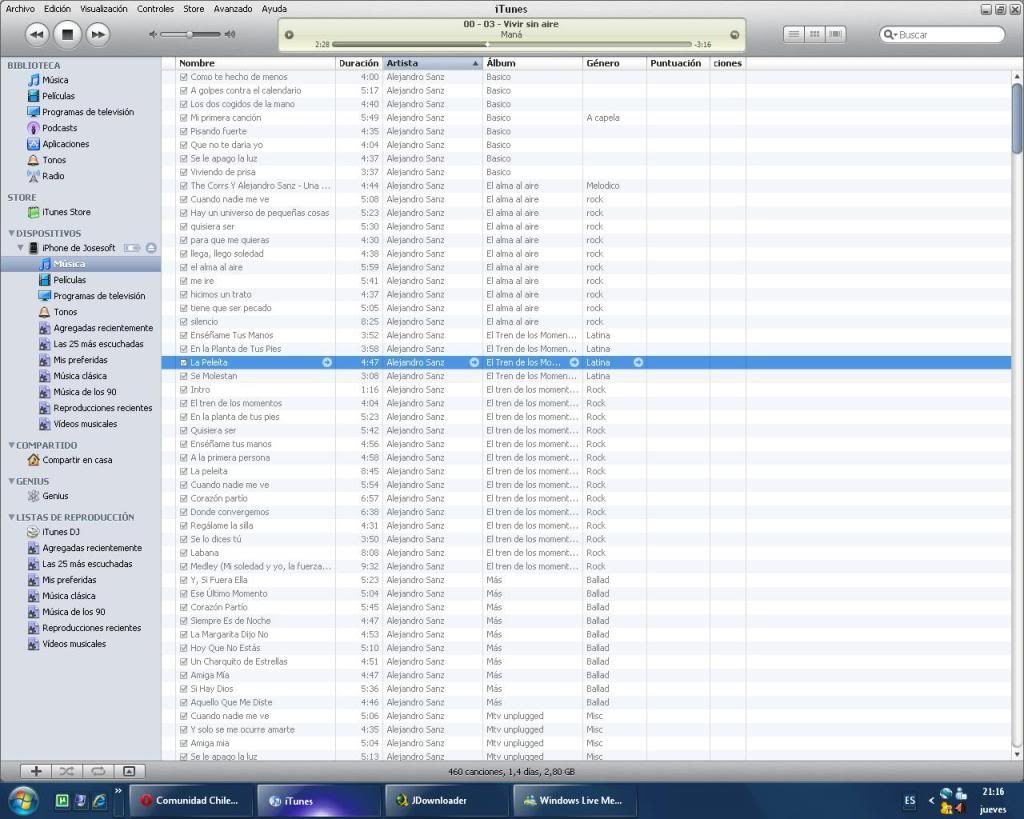This screenshot has width=1024, height=819.
Task: Click the left round icon in now-playing display
Action: point(289,35)
